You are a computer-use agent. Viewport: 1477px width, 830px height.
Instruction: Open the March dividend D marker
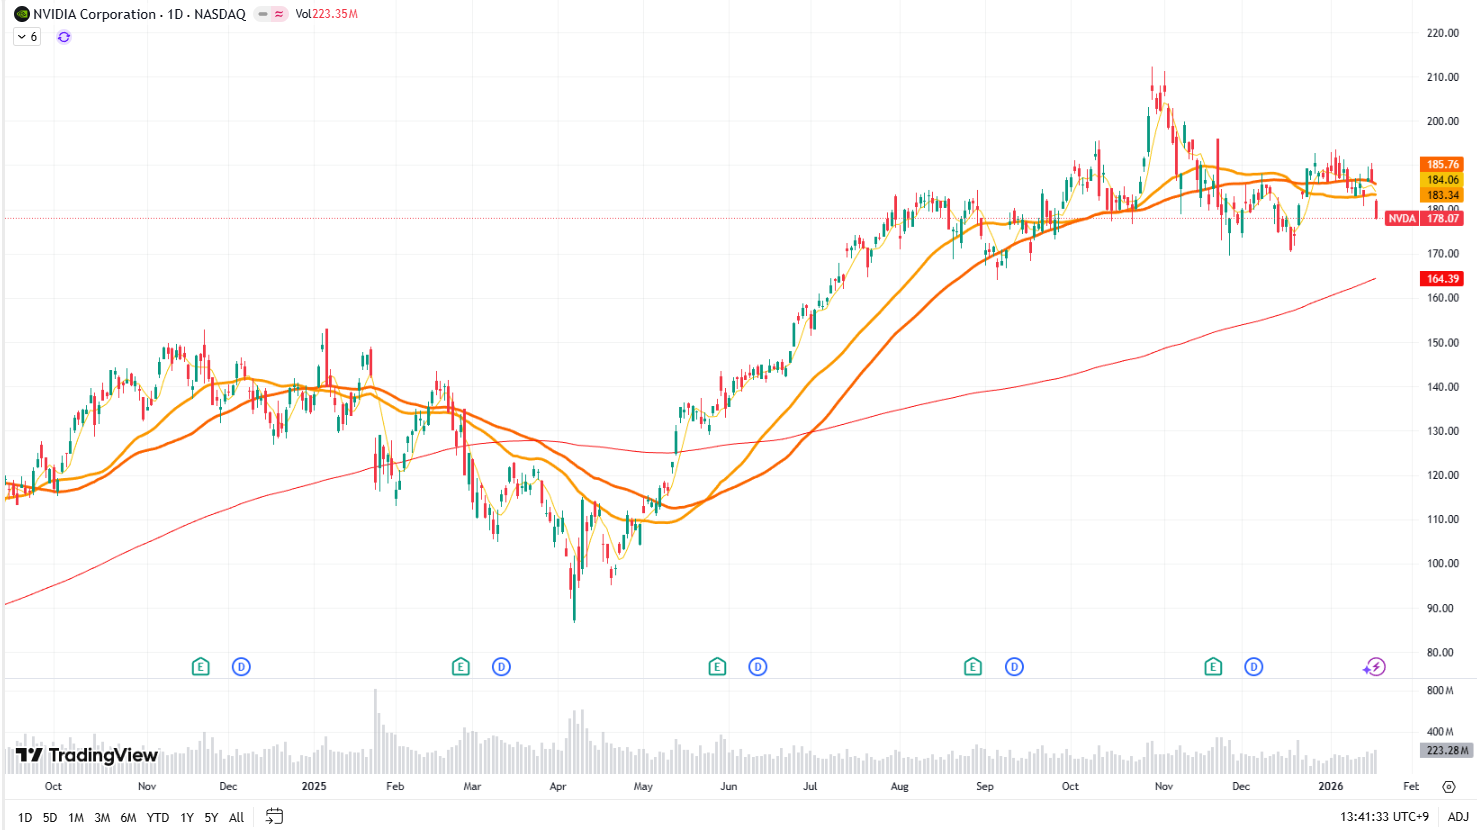pyautogui.click(x=501, y=666)
